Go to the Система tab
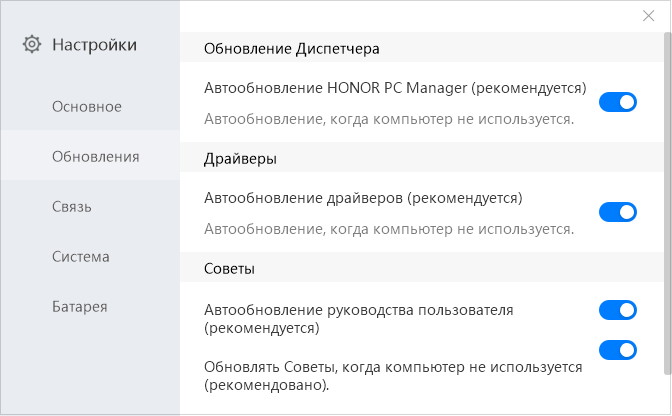Image resolution: width=672 pixels, height=416 pixels. (x=80, y=256)
